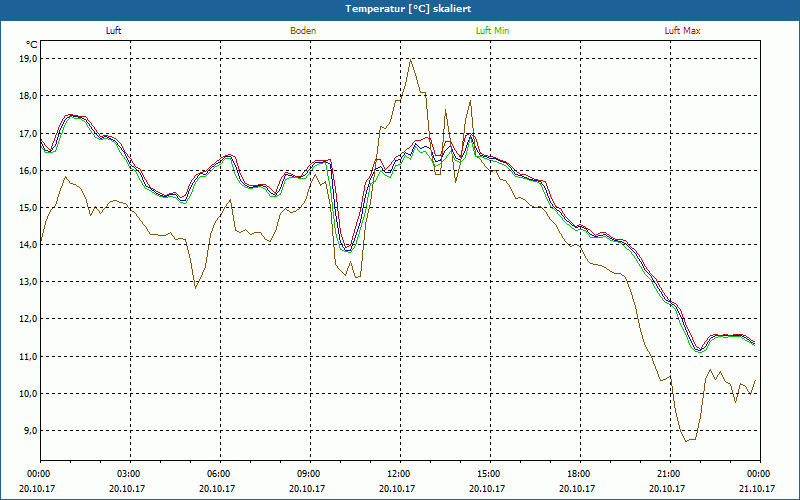Click the 21:00 time axis label
Viewport: 800px width, 500px height.
[x=670, y=474]
